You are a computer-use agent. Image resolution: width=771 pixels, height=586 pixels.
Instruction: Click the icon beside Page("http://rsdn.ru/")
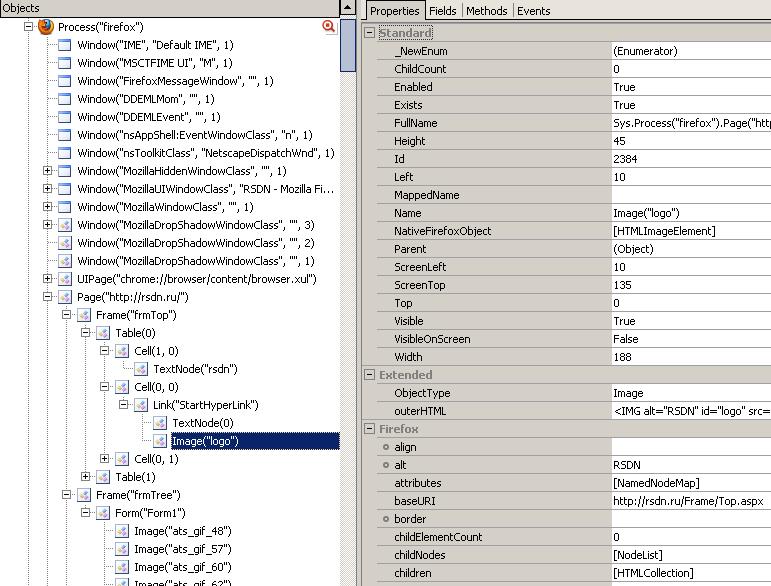click(x=65, y=297)
